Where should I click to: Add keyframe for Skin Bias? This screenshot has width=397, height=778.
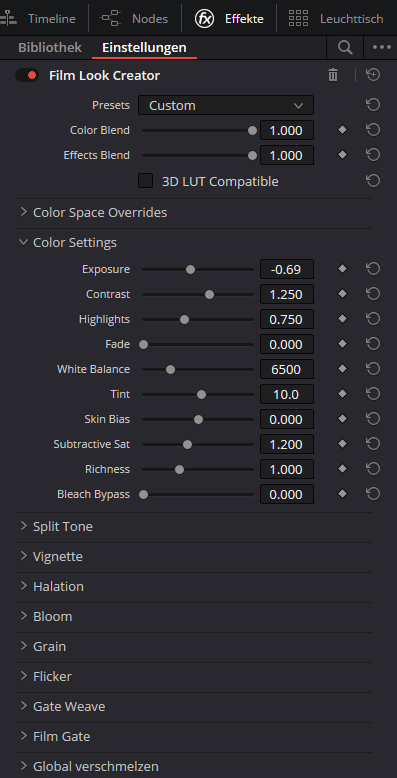pyautogui.click(x=342, y=419)
